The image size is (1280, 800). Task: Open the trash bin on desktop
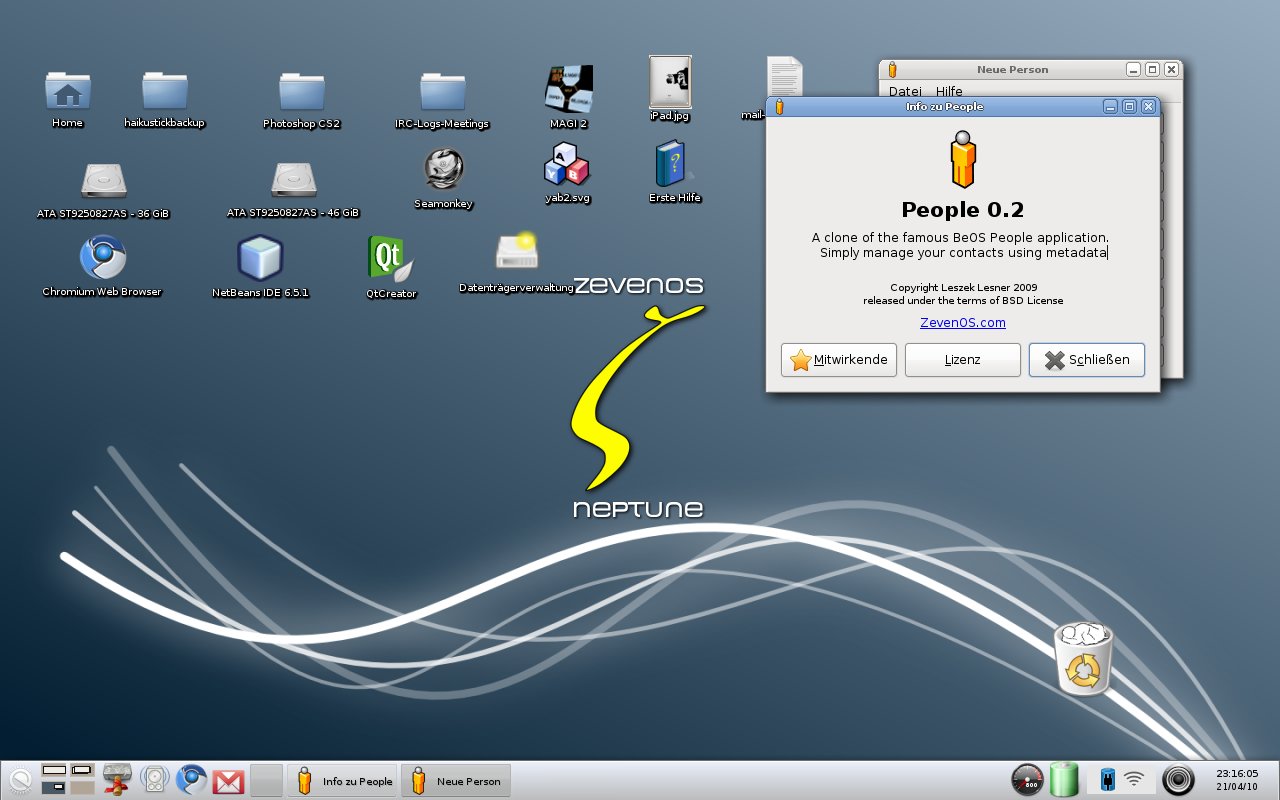tap(1083, 657)
